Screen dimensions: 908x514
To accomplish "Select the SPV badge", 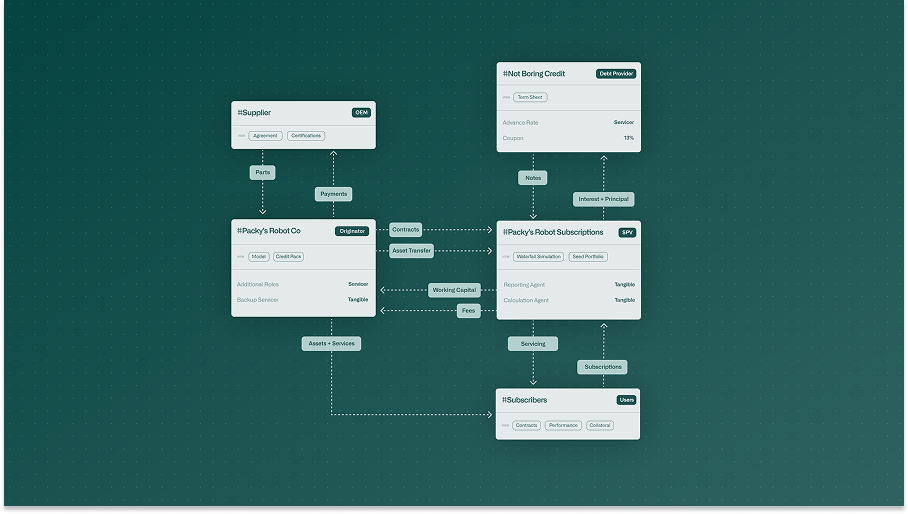I will pyautogui.click(x=627, y=233).
